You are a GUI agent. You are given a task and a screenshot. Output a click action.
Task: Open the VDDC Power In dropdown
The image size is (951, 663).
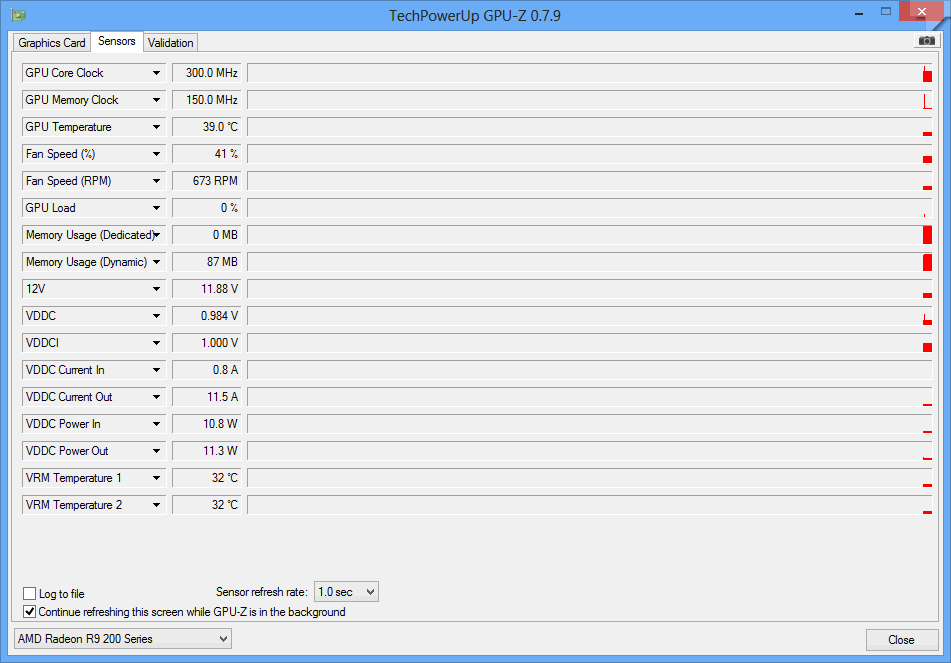[x=94, y=423]
